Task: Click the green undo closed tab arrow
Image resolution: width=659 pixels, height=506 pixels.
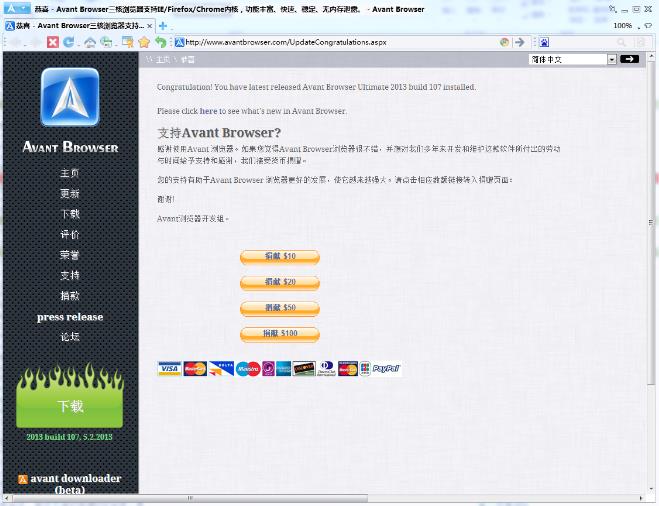Action: coord(161,42)
